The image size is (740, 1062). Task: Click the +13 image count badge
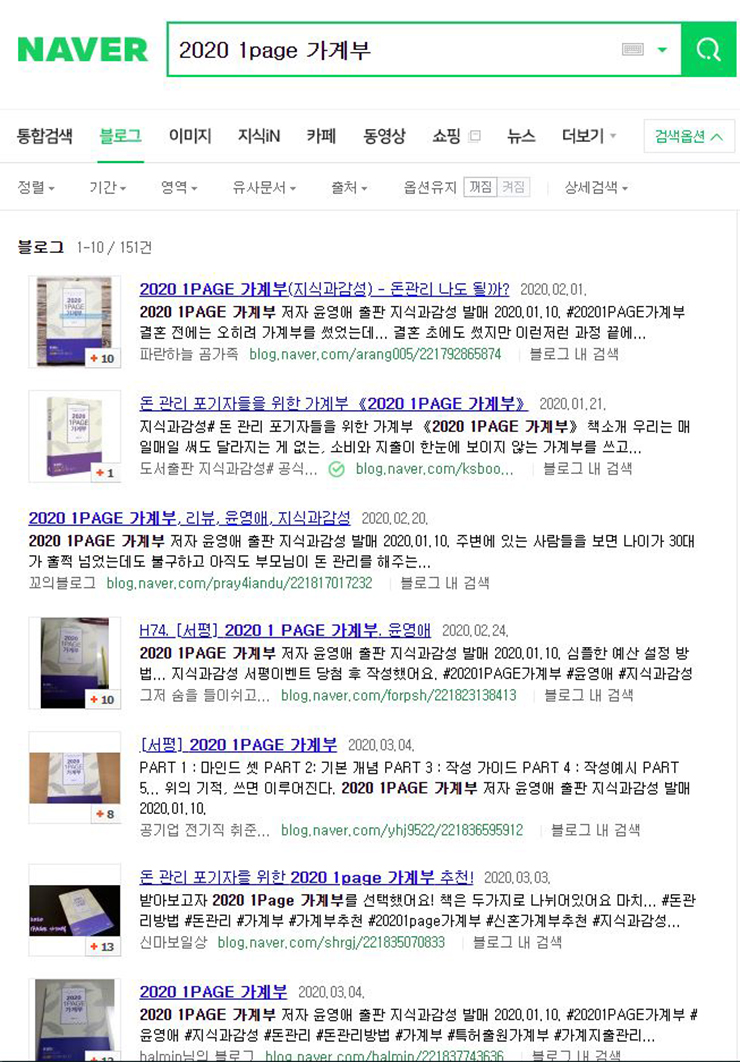(103, 946)
